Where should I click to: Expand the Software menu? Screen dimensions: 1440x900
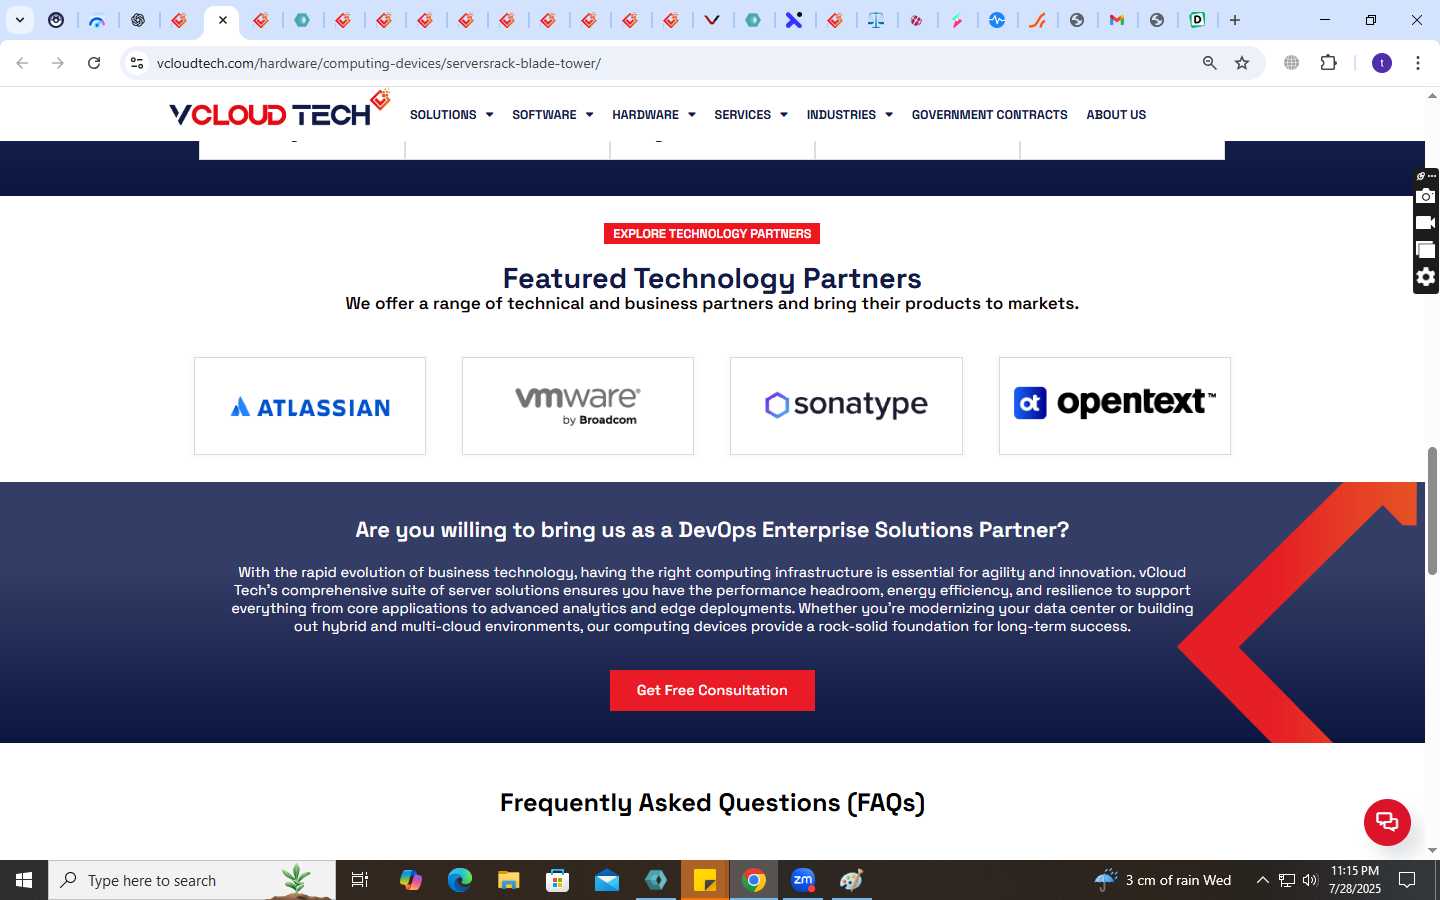click(x=552, y=115)
